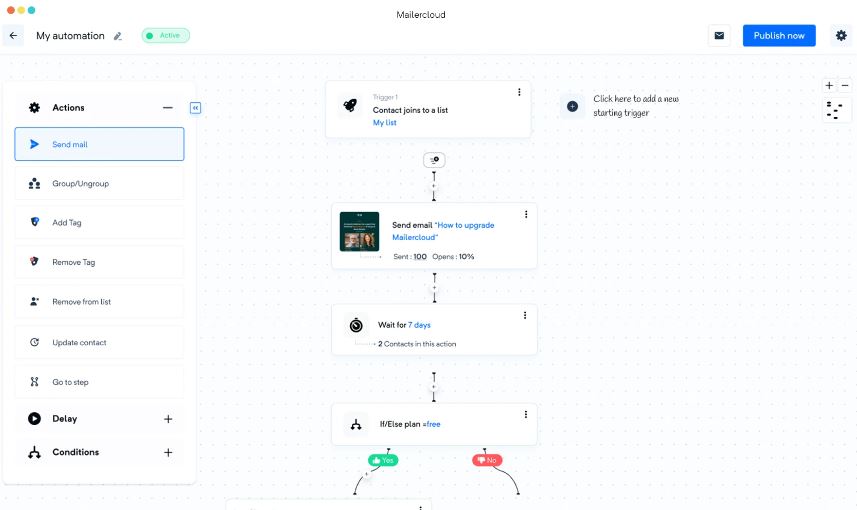Open the My list link
Image resolution: width=857 pixels, height=510 pixels.
tap(385, 122)
